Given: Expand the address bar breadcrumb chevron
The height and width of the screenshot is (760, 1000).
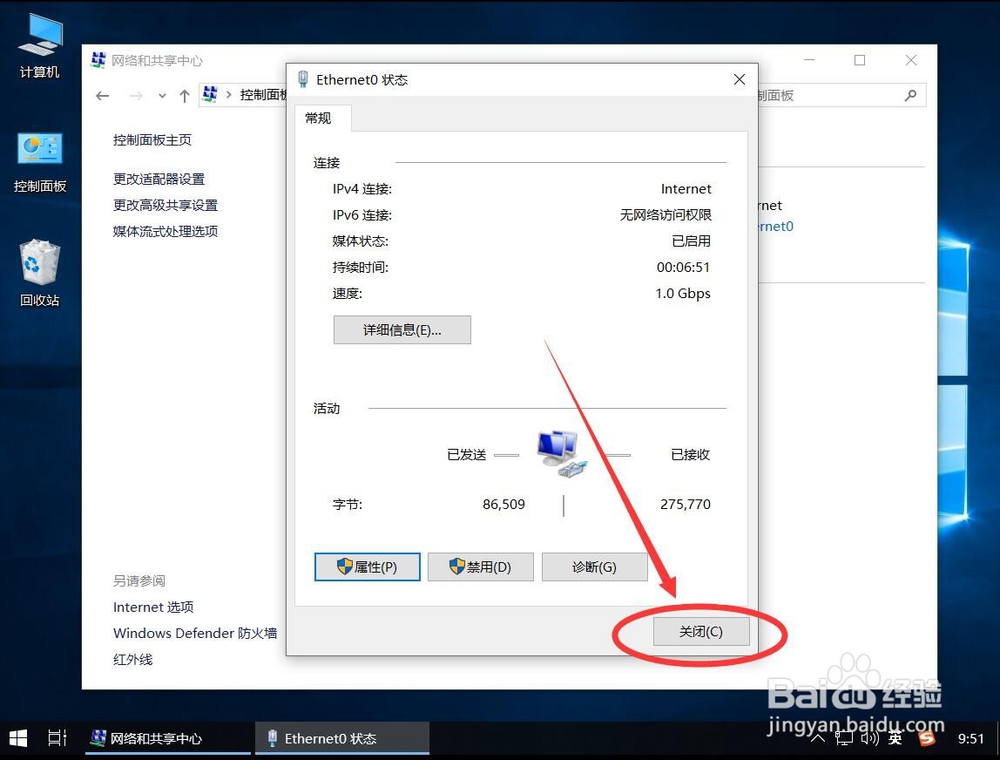Looking at the screenshot, I should tap(228, 95).
